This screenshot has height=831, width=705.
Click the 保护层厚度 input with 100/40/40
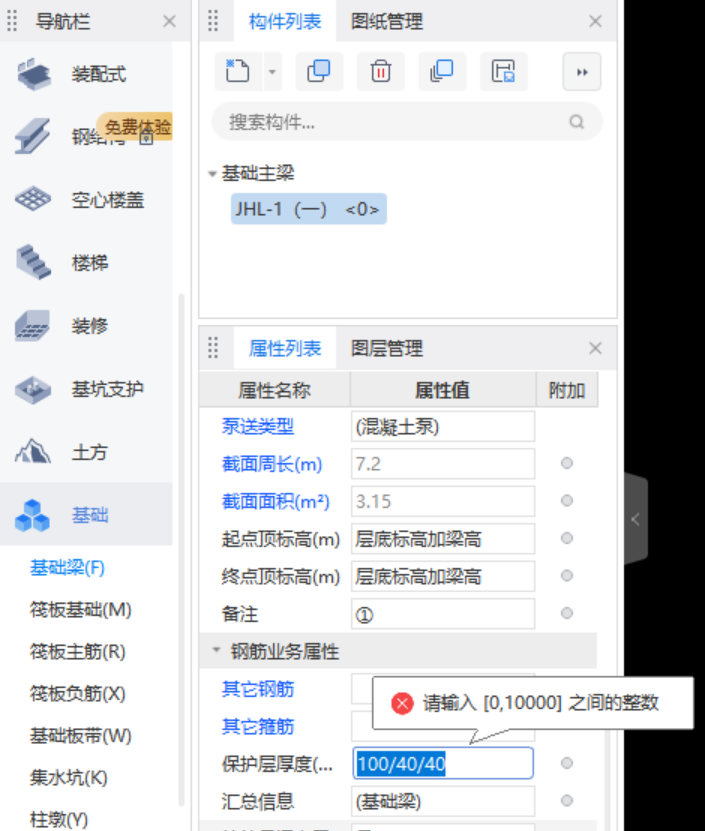pos(443,763)
